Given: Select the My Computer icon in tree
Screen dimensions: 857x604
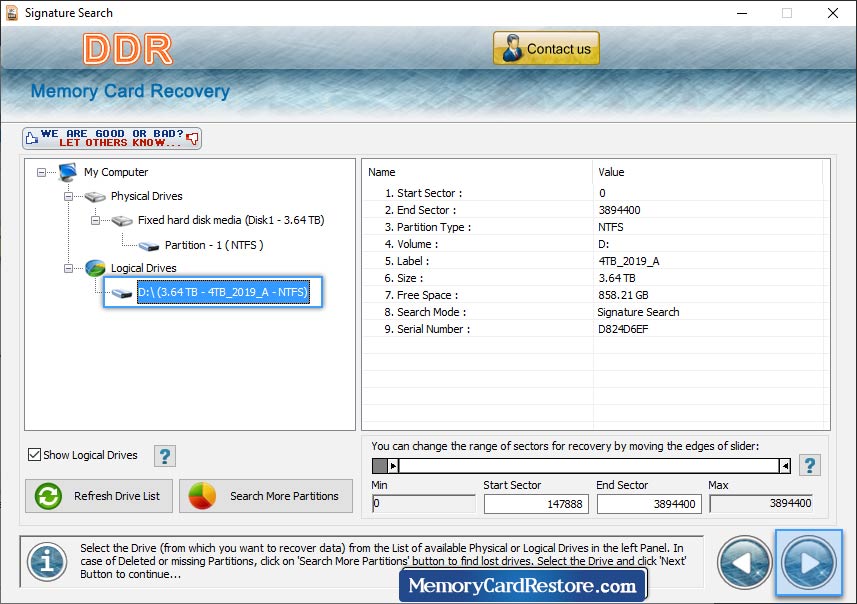Looking at the screenshot, I should (66, 172).
